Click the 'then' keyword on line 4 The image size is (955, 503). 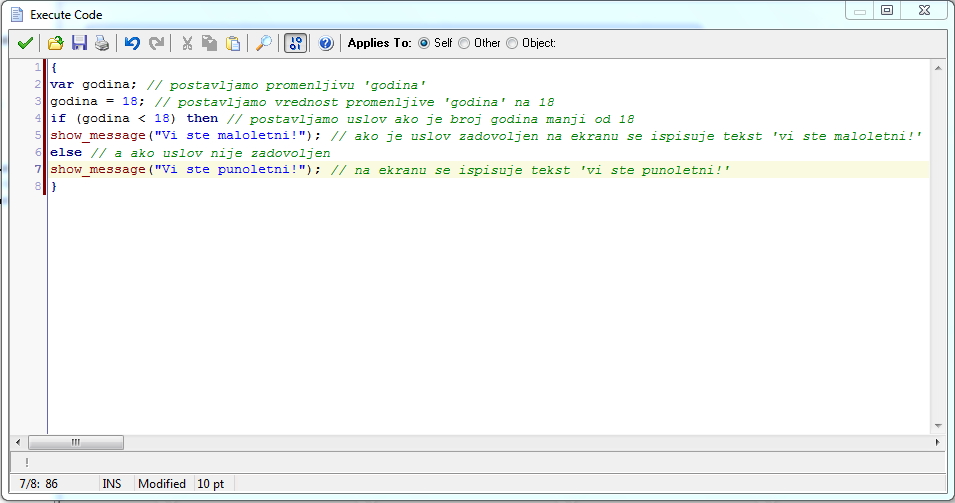point(202,118)
